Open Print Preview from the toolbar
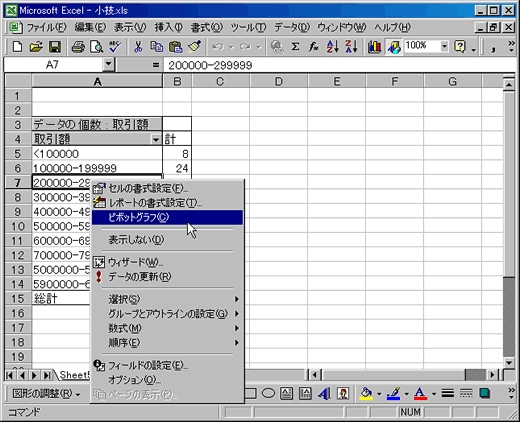 point(97,47)
